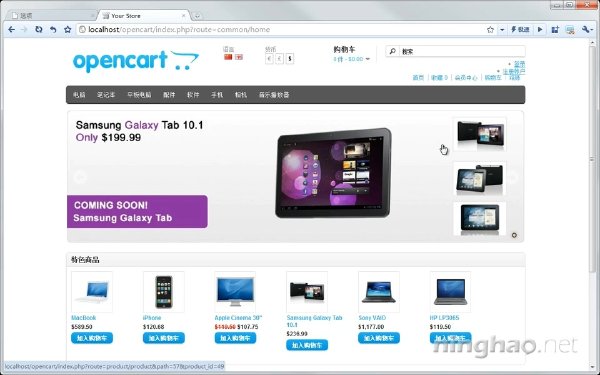Image resolution: width=600 pixels, height=375 pixels.
Task: Open 购物车 link in the top links row
Action: point(493,78)
